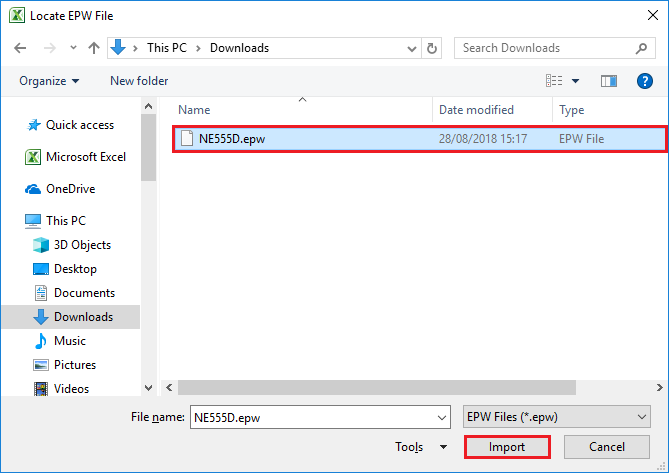Sort by Date modified column
The height and width of the screenshot is (473, 669).
click(476, 110)
